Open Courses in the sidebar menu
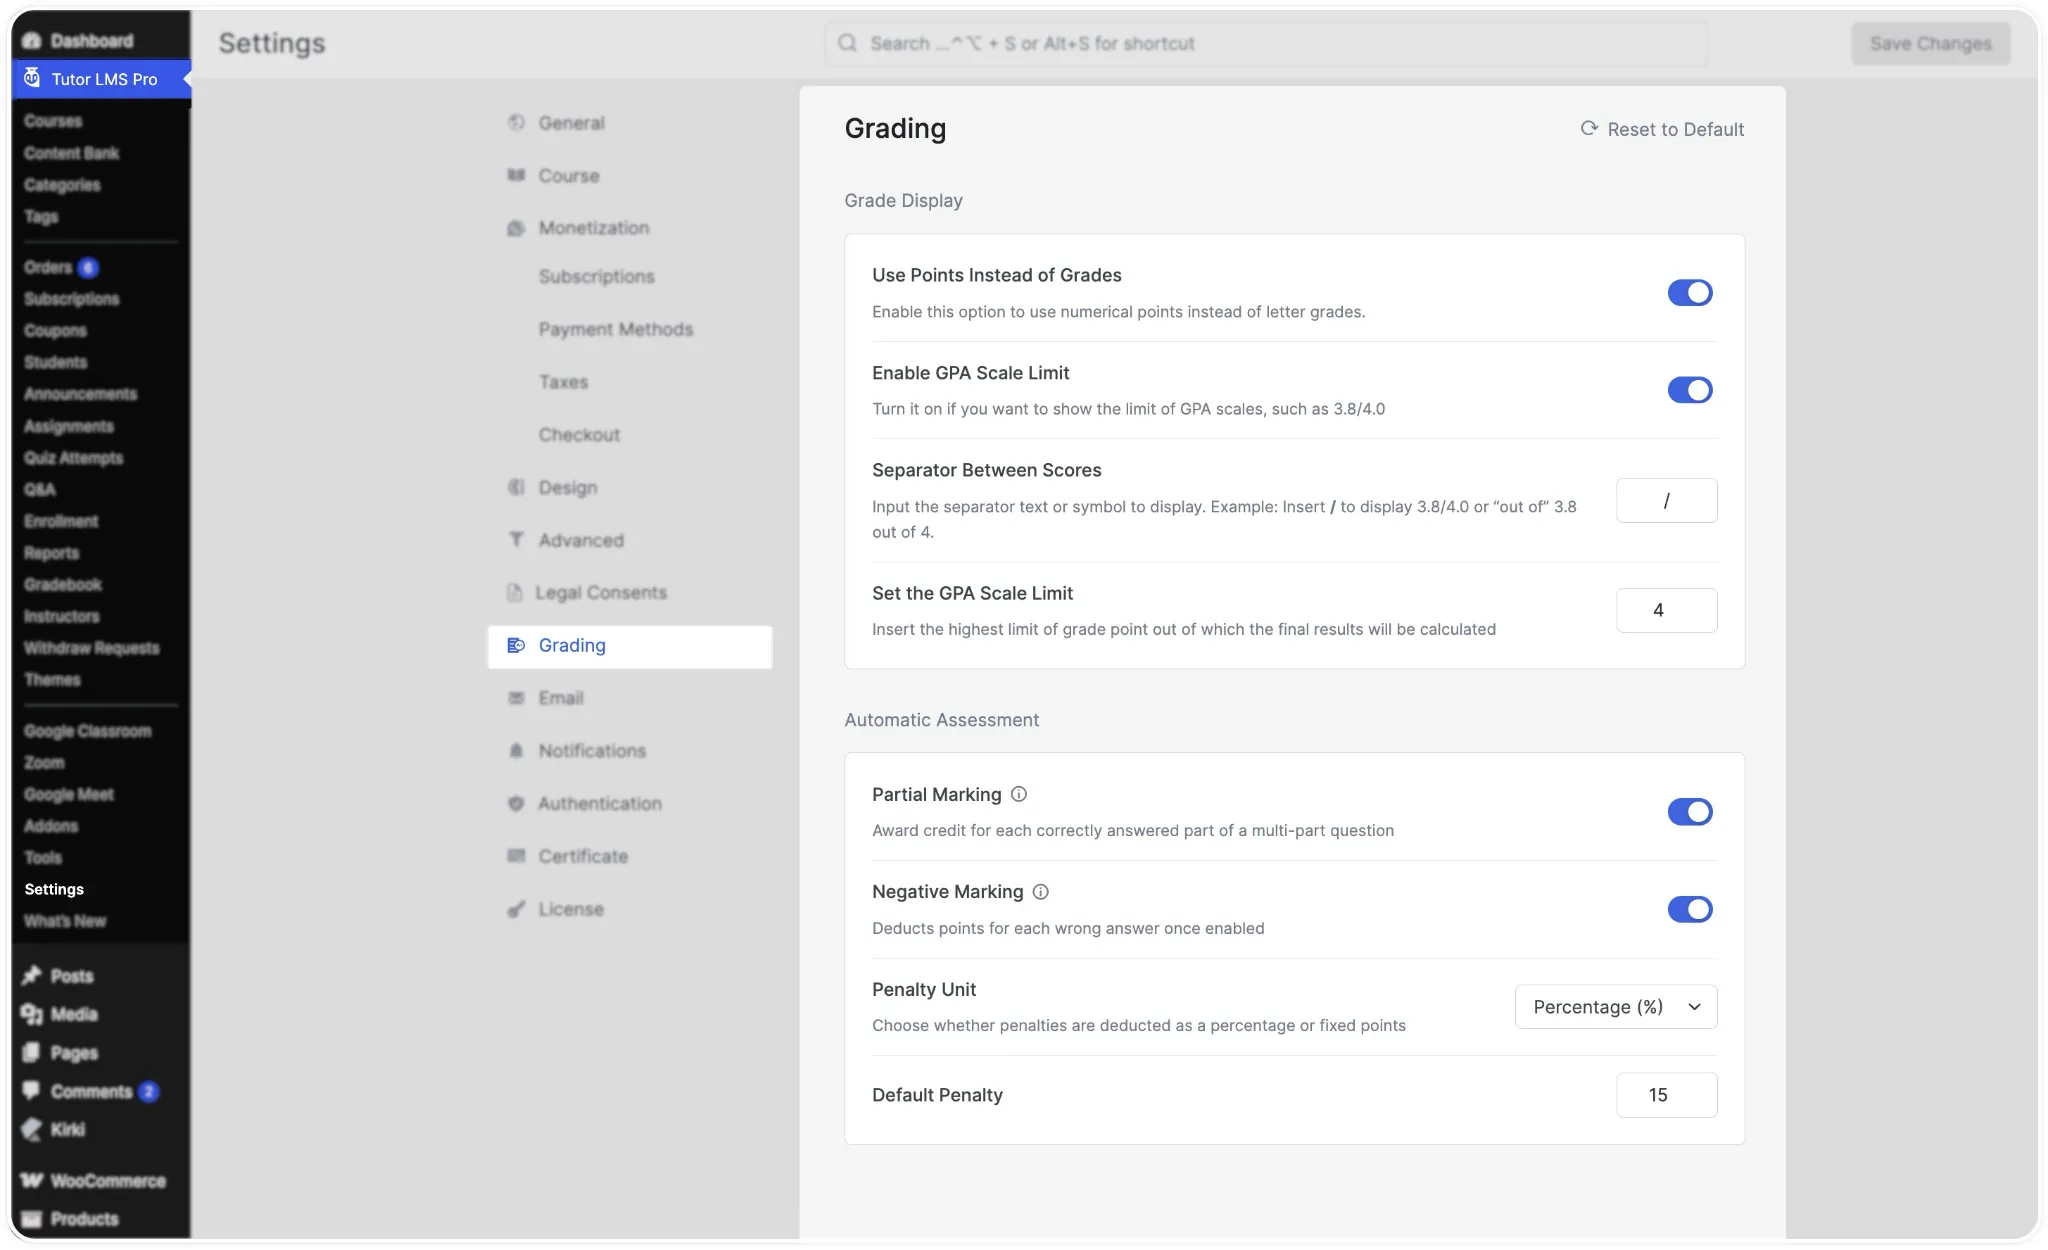Image resolution: width=2048 pixels, height=1250 pixels. click(x=53, y=121)
